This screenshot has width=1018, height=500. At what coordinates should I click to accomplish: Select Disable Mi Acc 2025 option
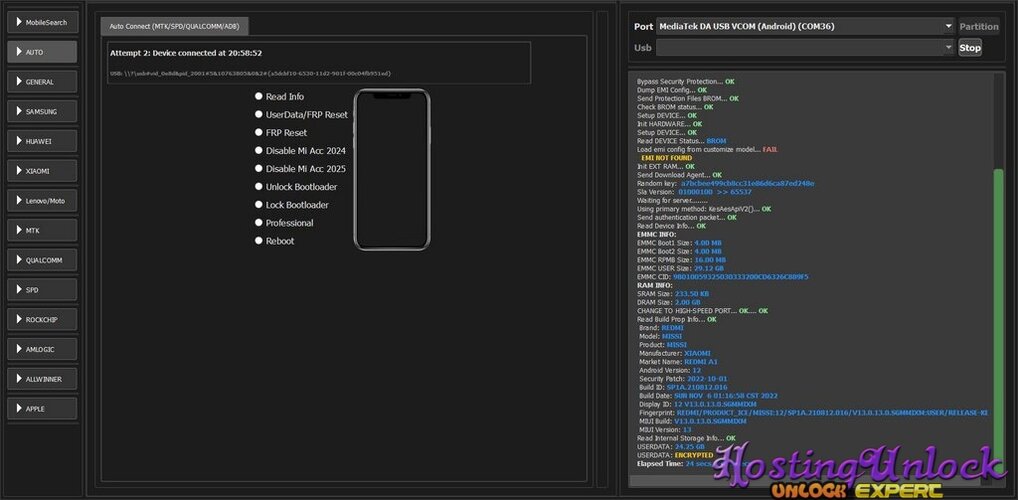[x=301, y=169]
